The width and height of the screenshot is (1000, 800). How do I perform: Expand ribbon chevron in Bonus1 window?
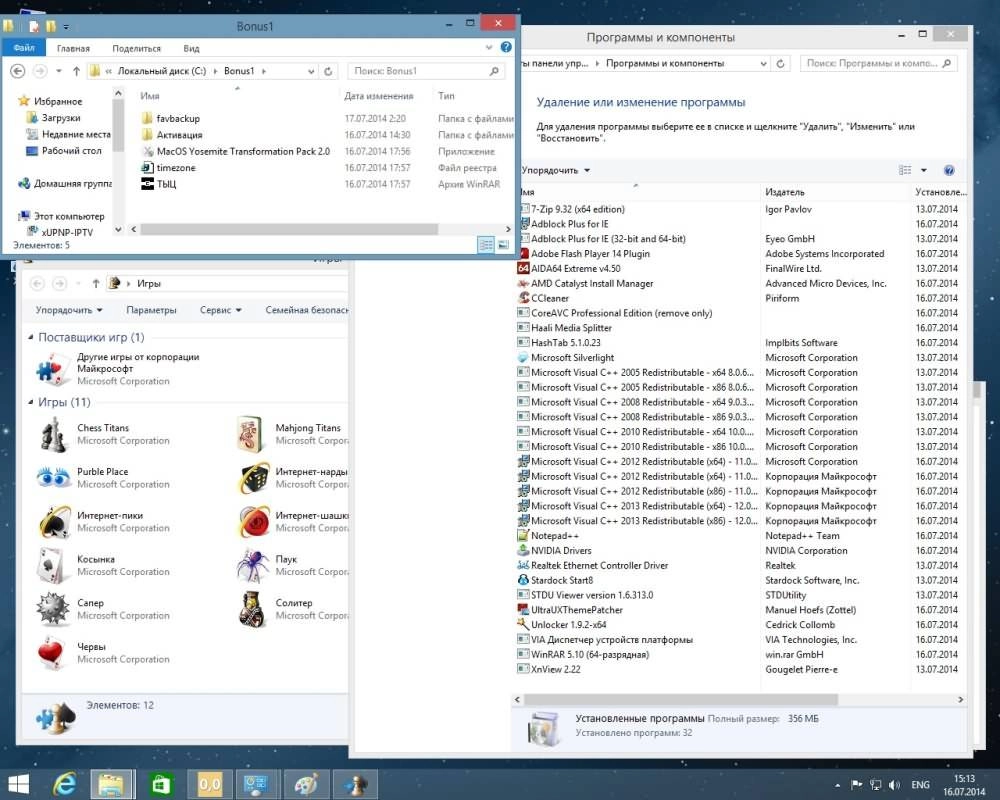489,47
